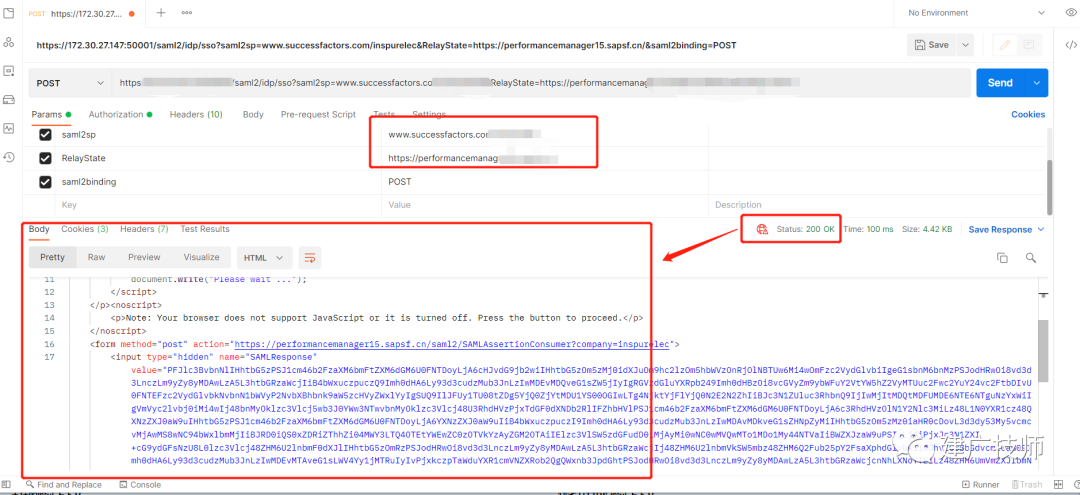Switch to the Params tab
Image resolution: width=1080 pixels, height=495 pixels.
[51, 114]
